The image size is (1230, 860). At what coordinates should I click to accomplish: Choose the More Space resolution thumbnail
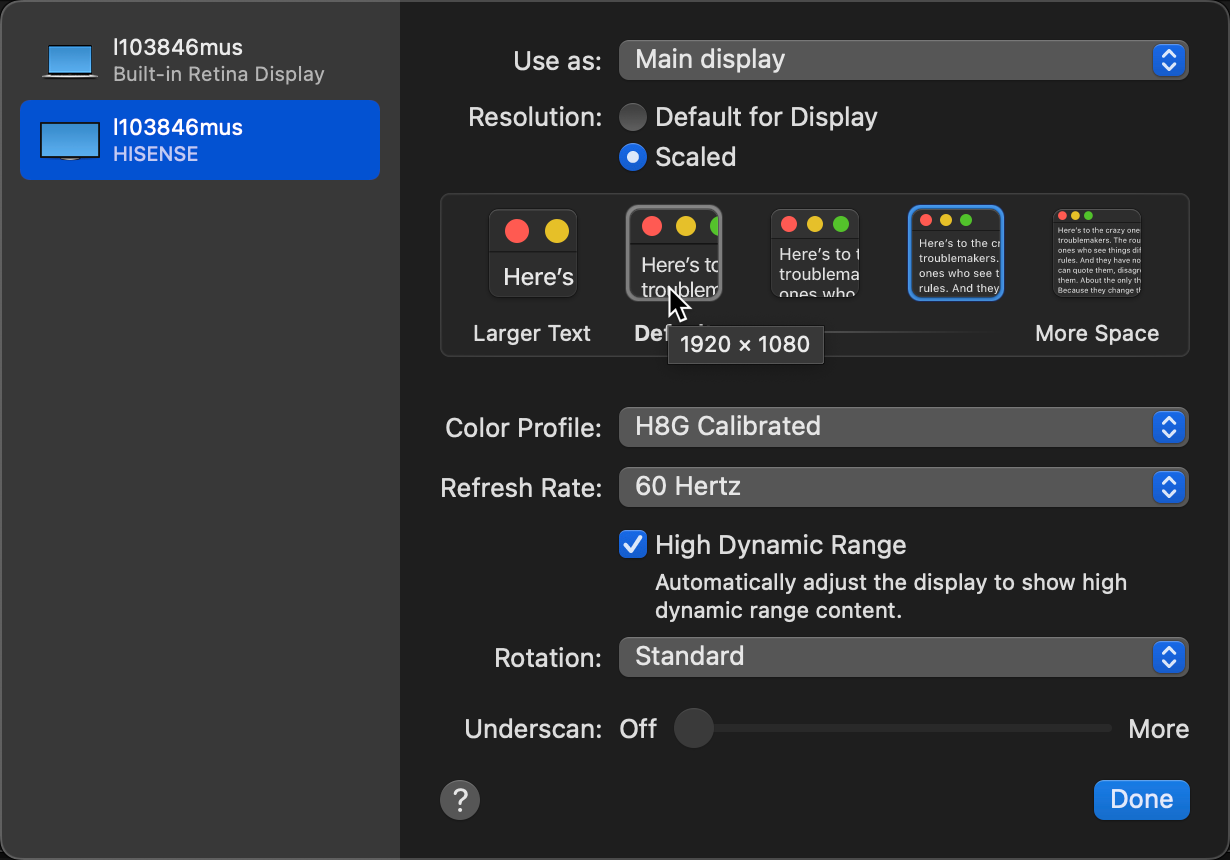1096,254
